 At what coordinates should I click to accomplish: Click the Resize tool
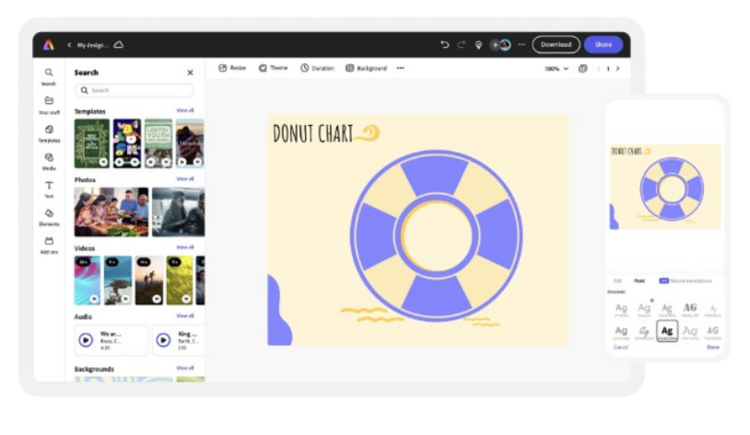[232, 68]
